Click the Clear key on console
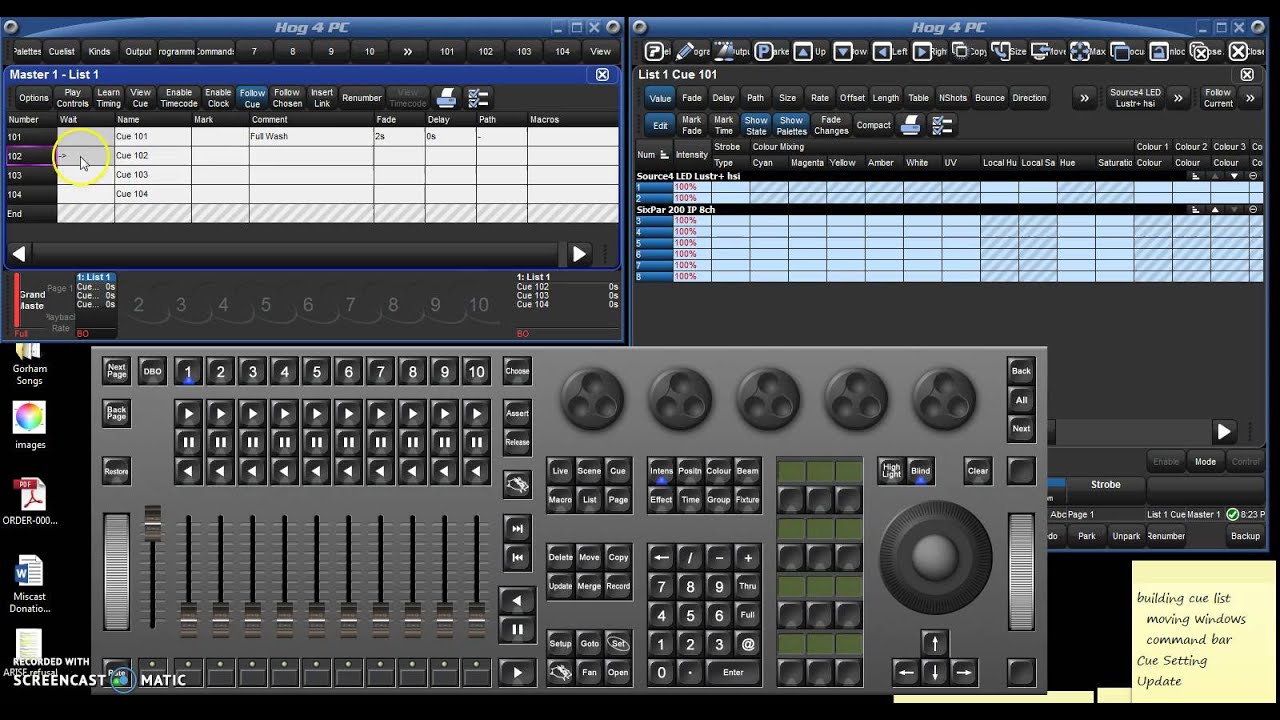This screenshot has height=720, width=1280. coord(978,471)
